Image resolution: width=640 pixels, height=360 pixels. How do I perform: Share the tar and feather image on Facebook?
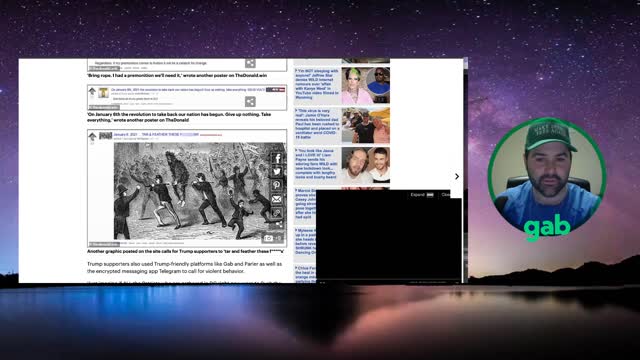277,158
